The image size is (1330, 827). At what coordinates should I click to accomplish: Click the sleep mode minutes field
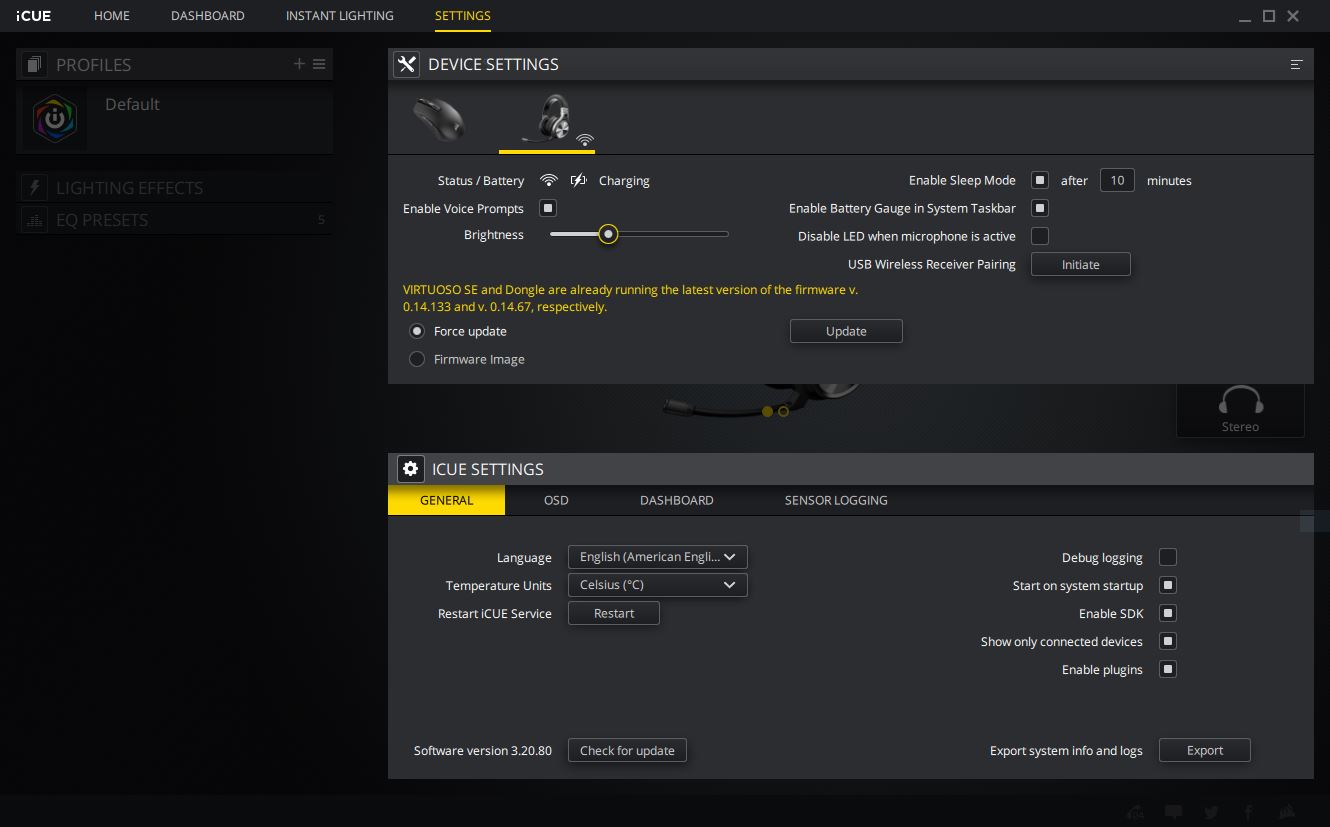click(1117, 180)
